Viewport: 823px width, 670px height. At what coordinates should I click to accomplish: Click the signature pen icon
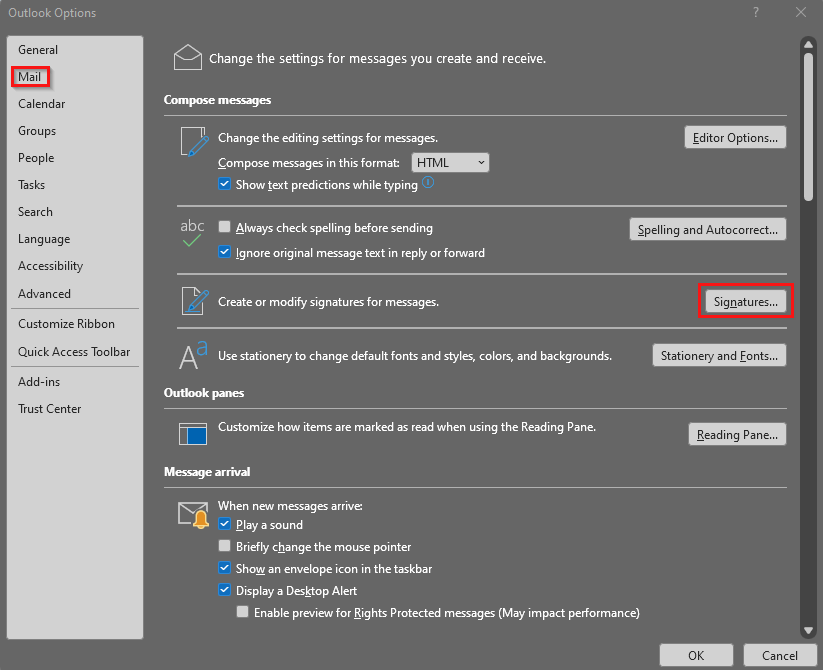coord(192,301)
